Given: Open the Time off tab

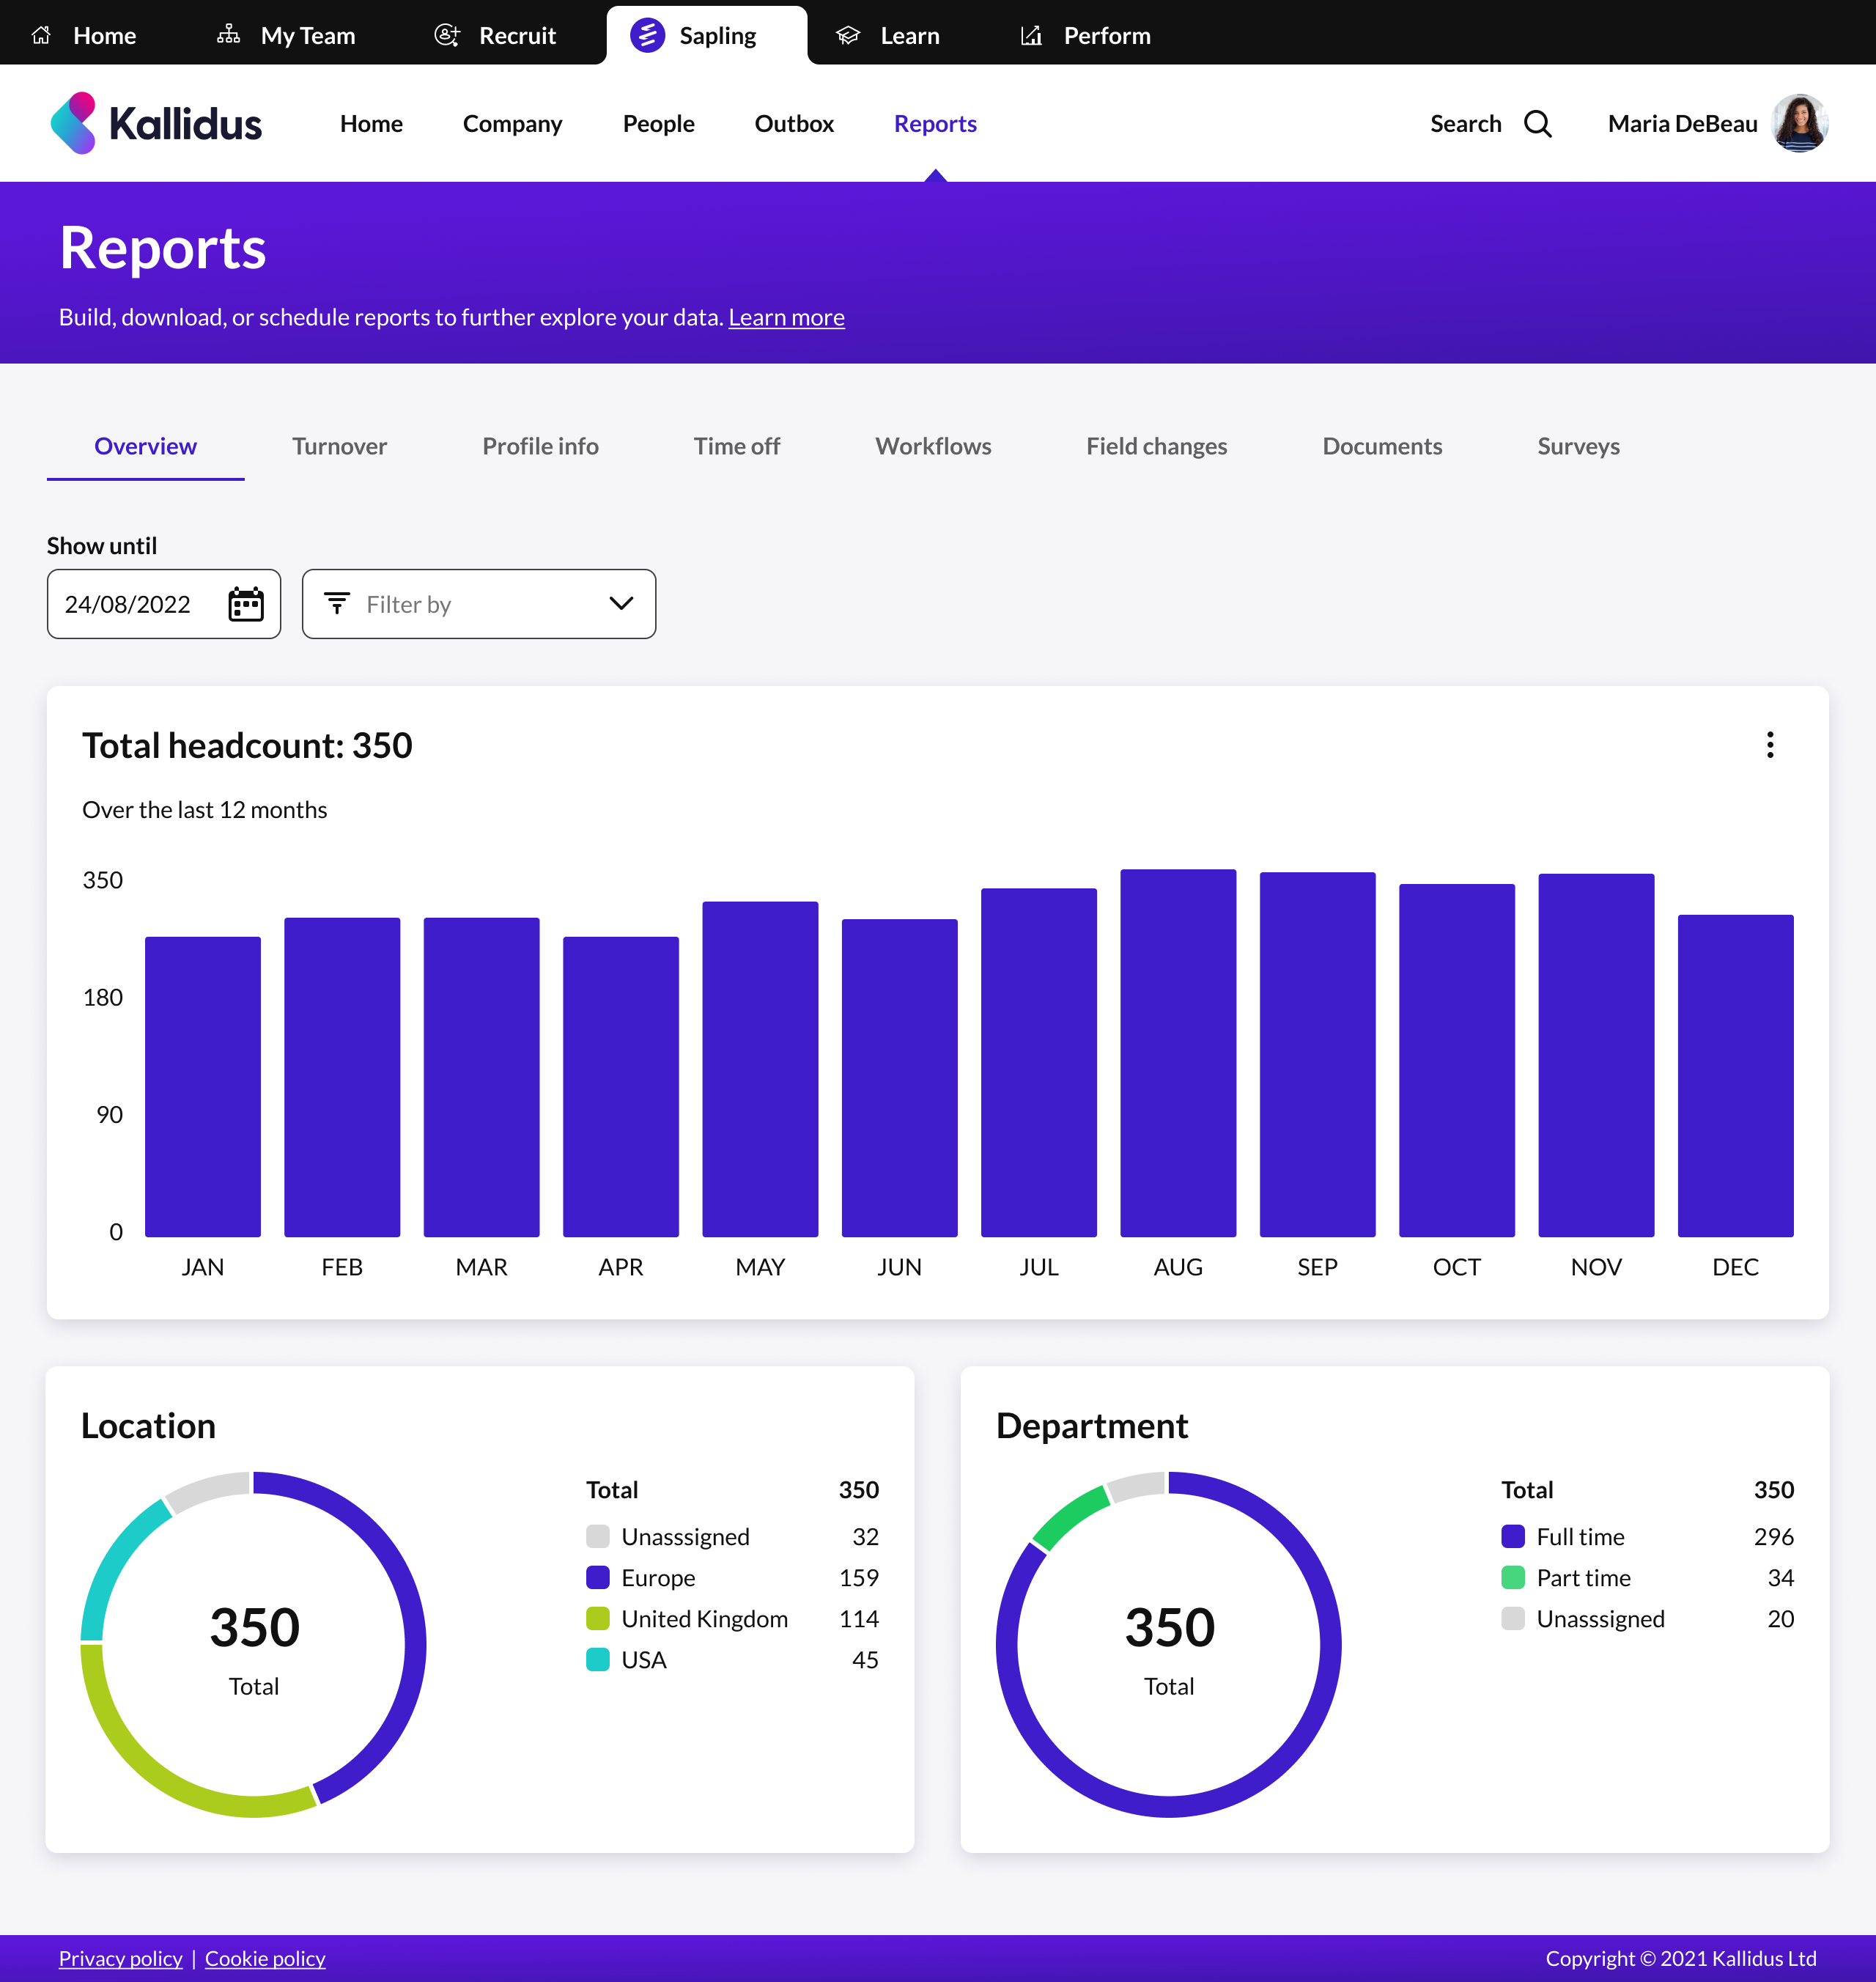Looking at the screenshot, I should coord(736,446).
